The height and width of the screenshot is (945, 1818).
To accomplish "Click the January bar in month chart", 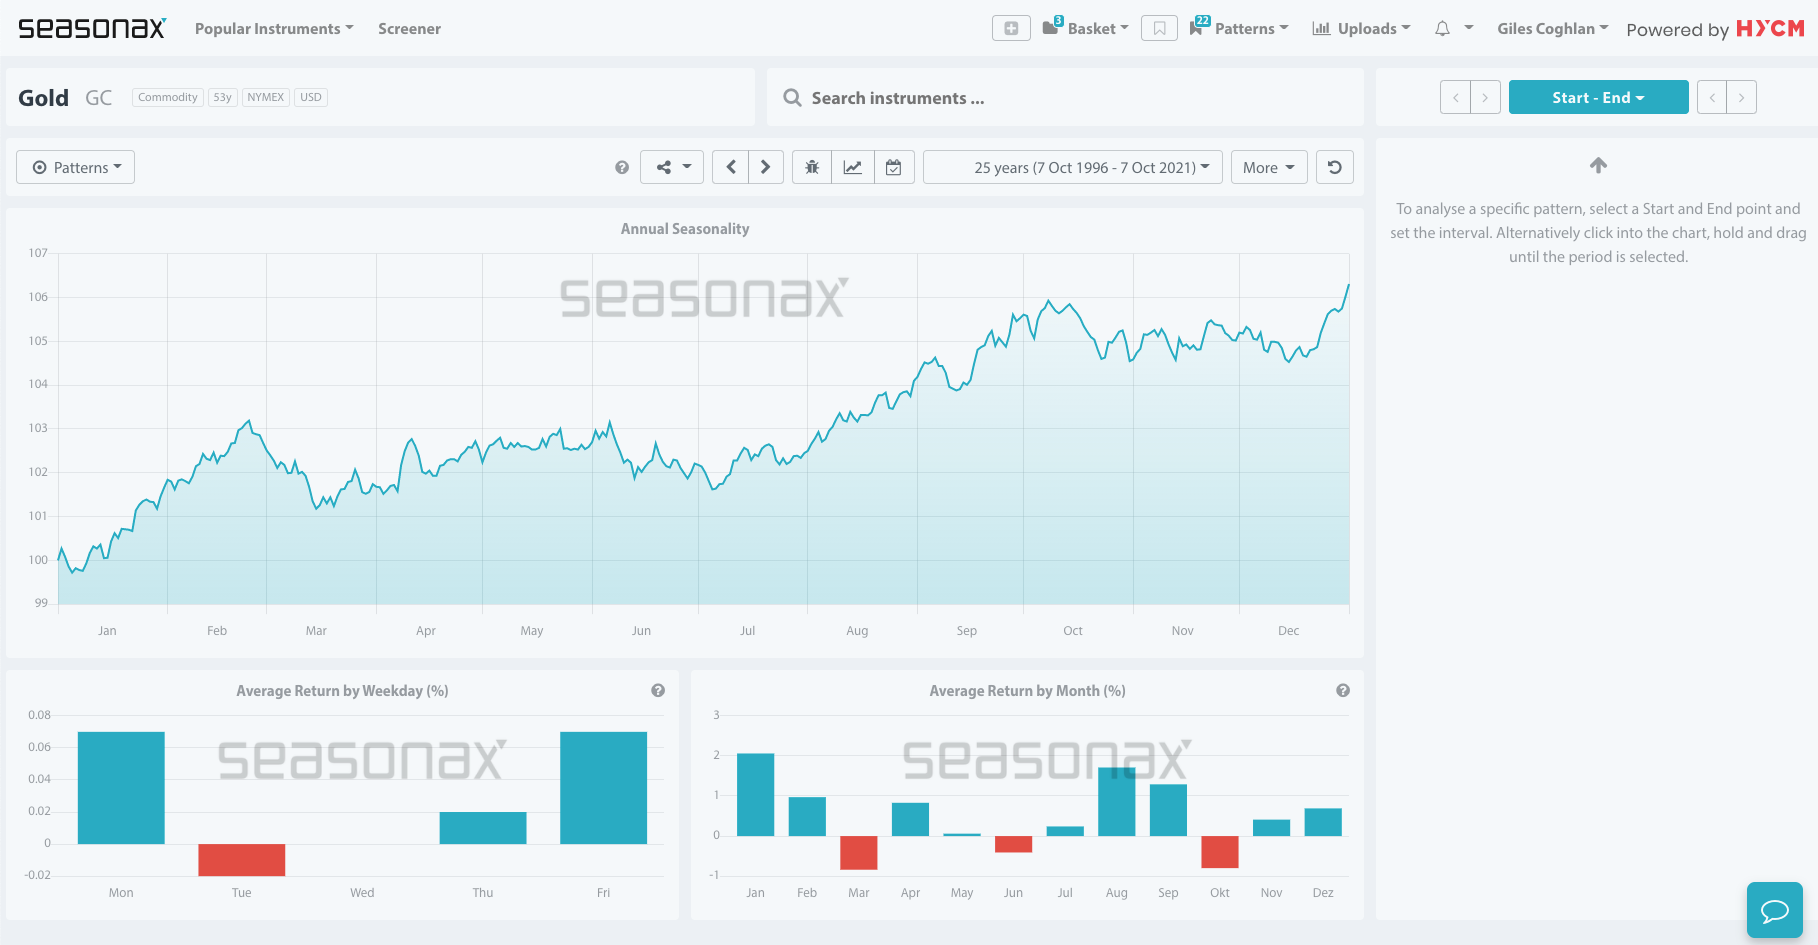I will pyautogui.click(x=756, y=795).
